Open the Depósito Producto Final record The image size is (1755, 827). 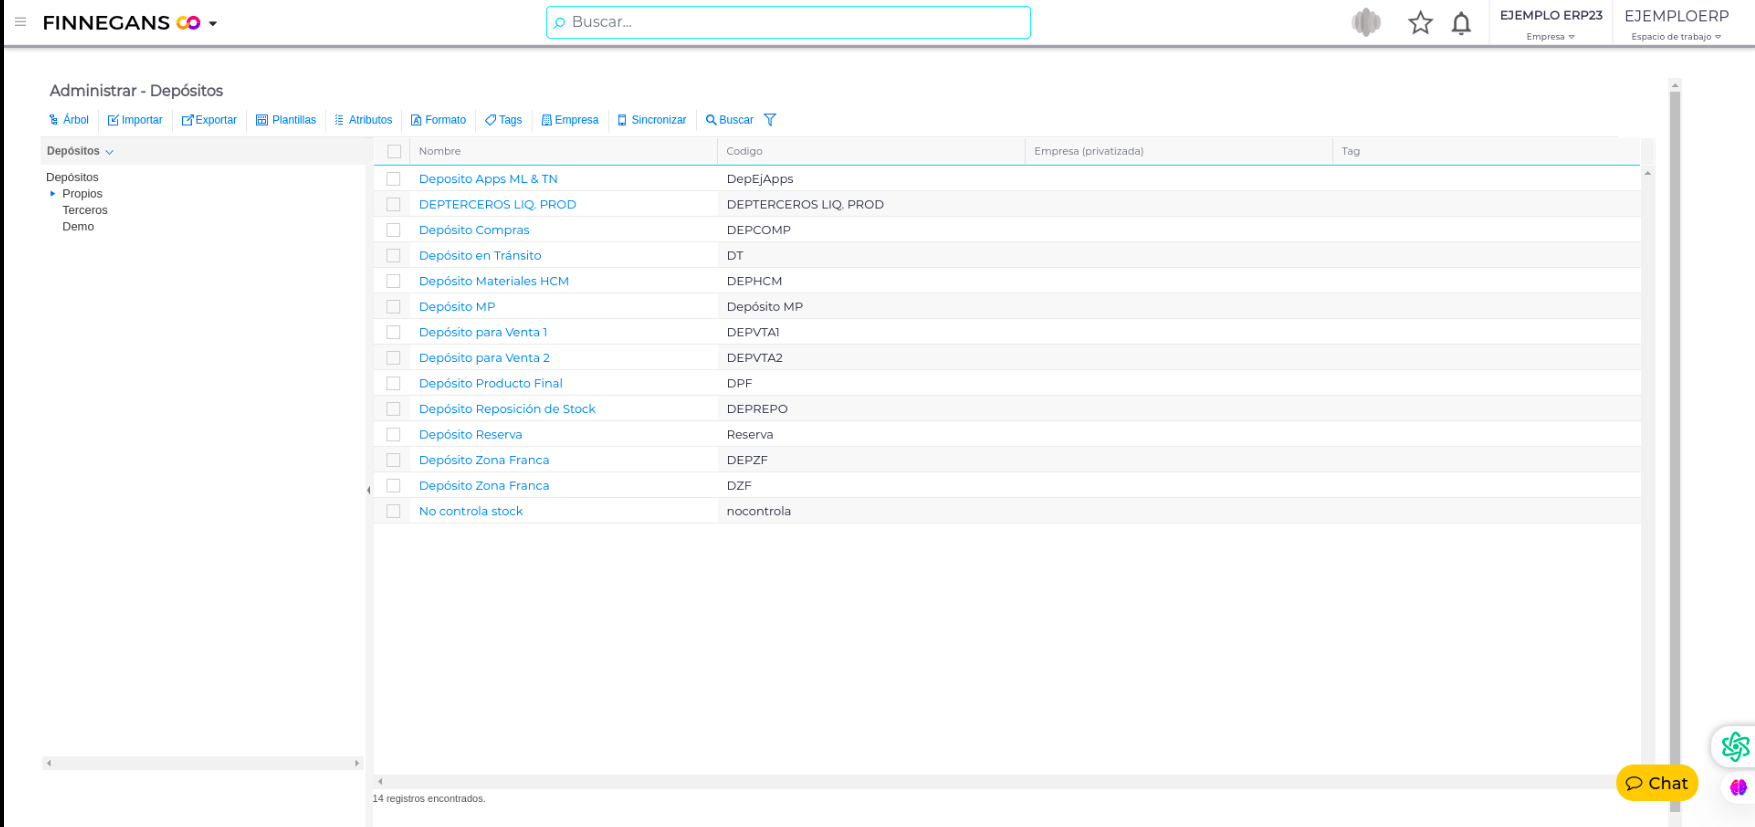pos(490,383)
